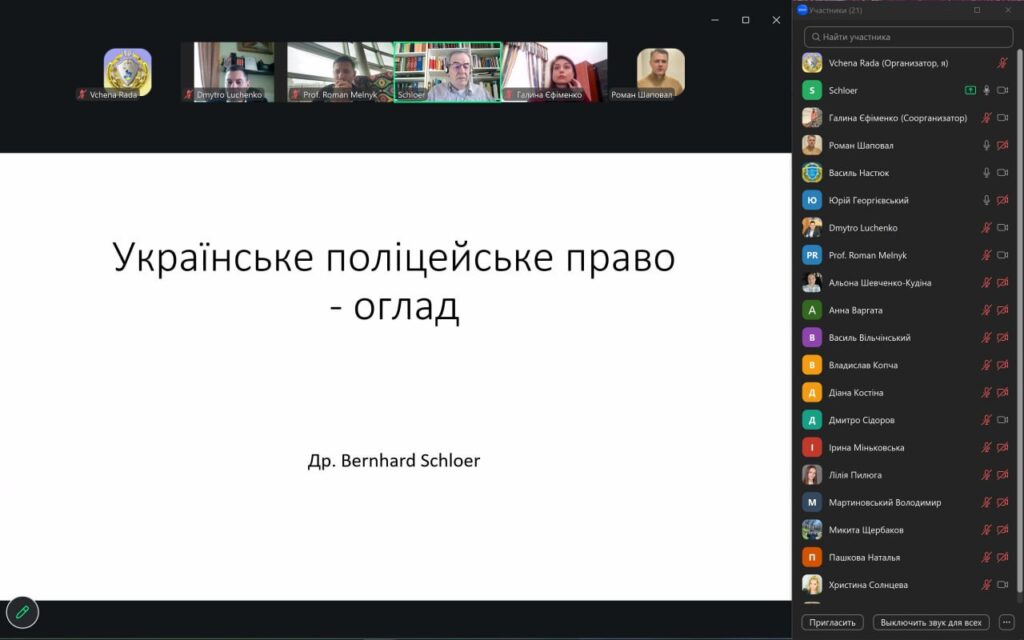
Task: Click Schloer's screen share indicator icon
Action: pyautogui.click(x=970, y=90)
